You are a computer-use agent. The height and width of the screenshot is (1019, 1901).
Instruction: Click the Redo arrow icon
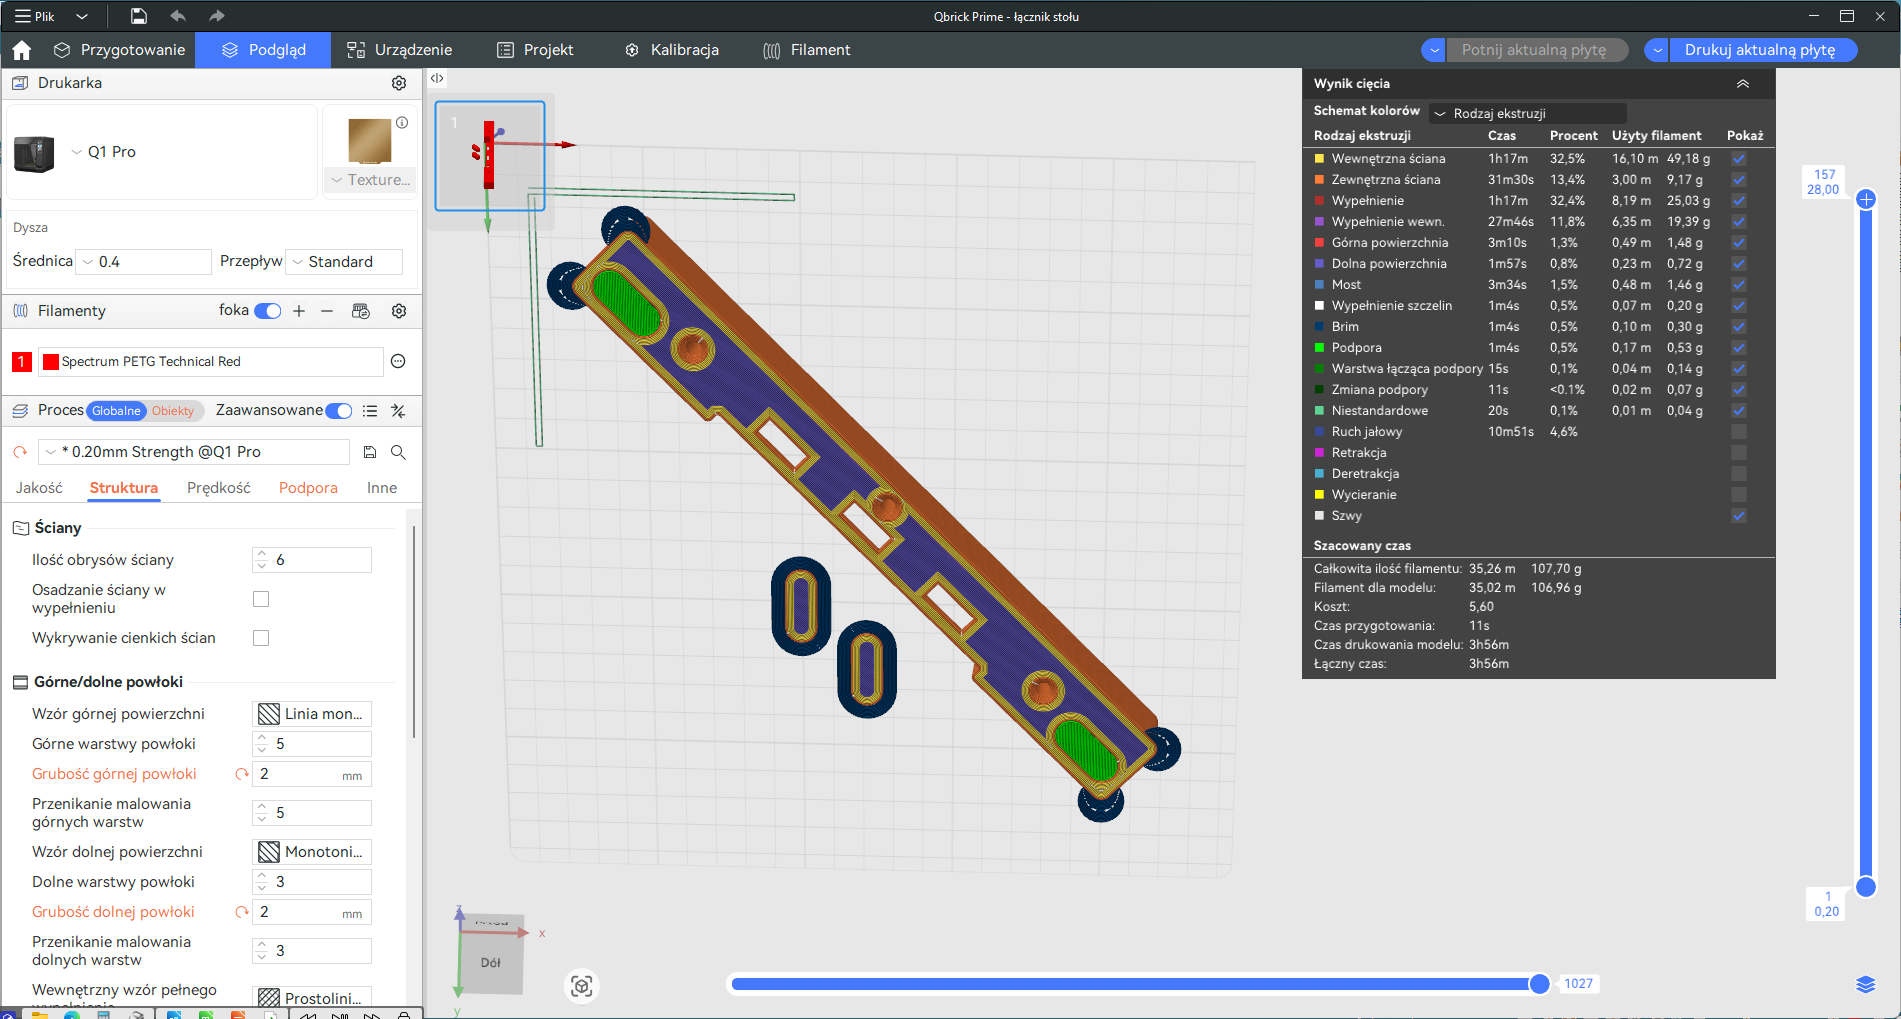[x=216, y=16]
